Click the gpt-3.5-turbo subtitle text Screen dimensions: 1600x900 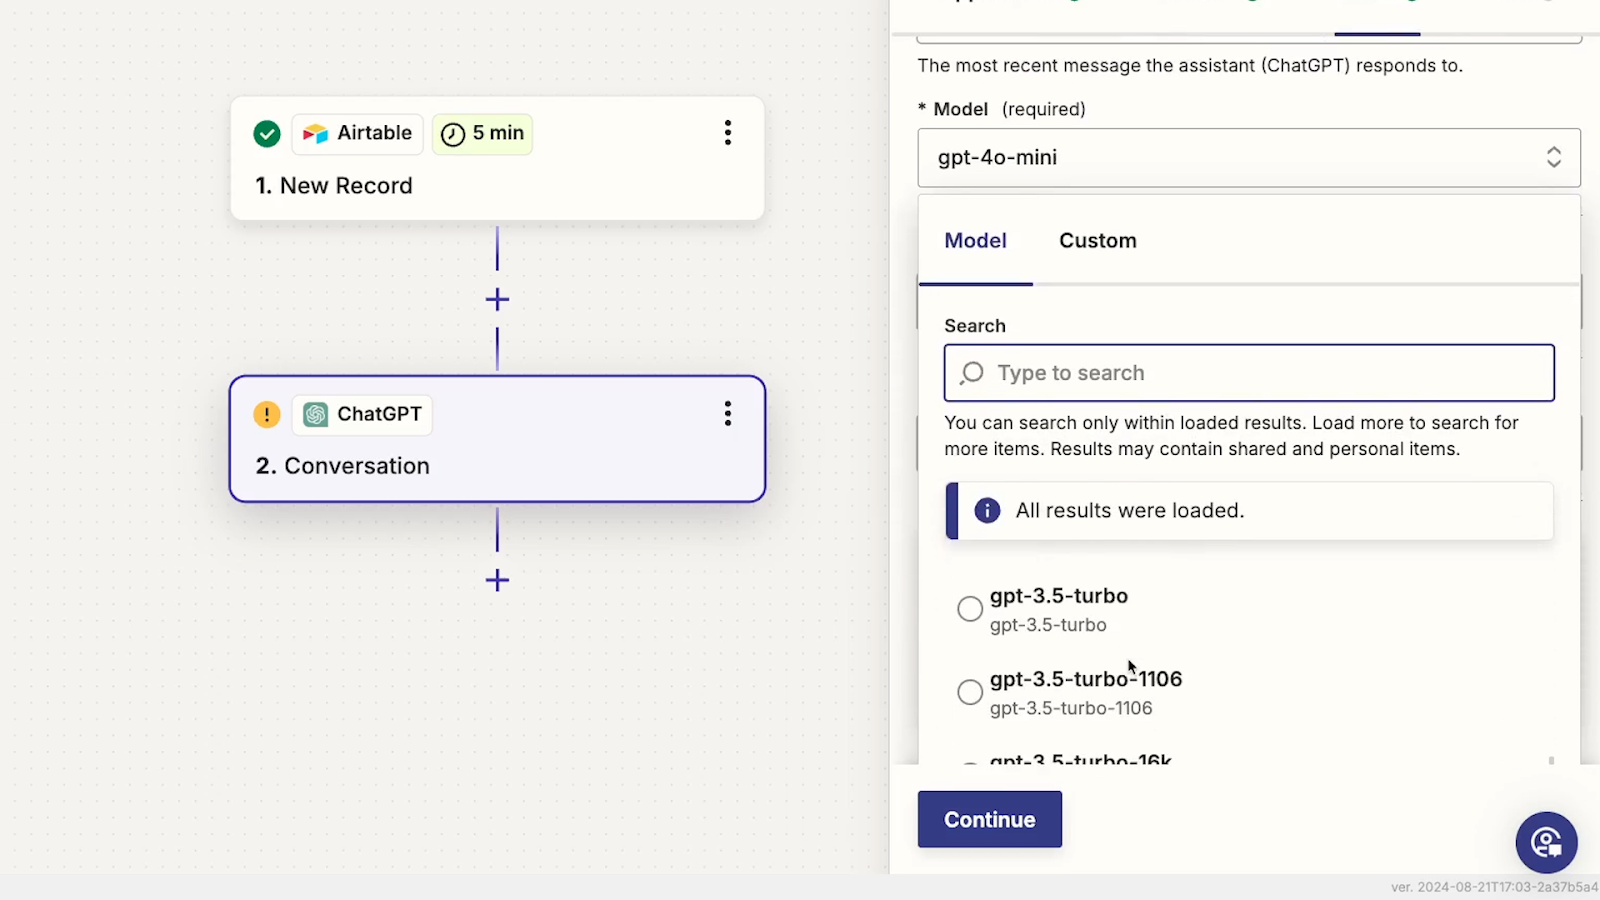click(x=1048, y=625)
